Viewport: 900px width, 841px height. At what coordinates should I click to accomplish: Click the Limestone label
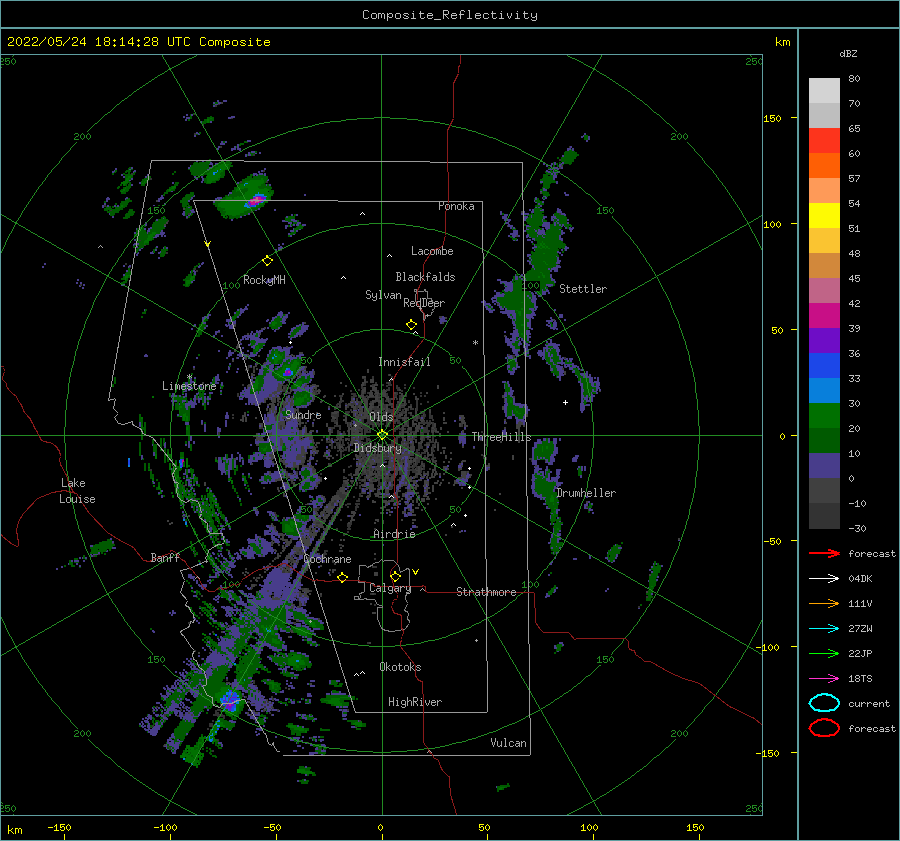point(189,386)
